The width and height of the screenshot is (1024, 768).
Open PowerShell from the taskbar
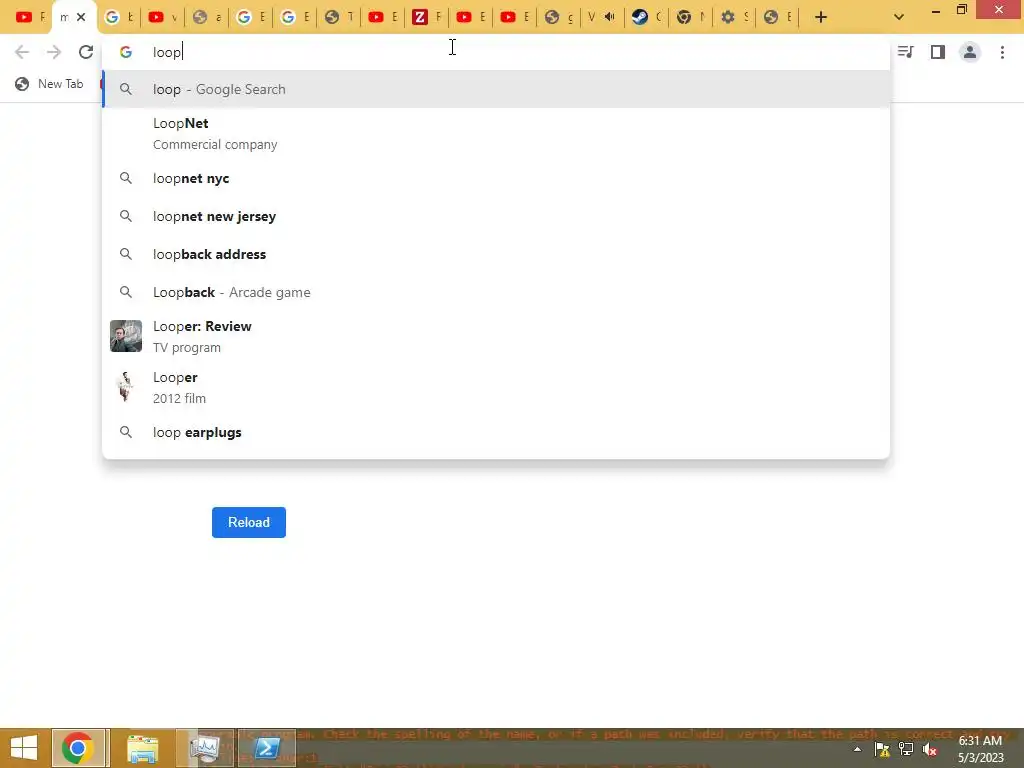pyautogui.click(x=267, y=748)
